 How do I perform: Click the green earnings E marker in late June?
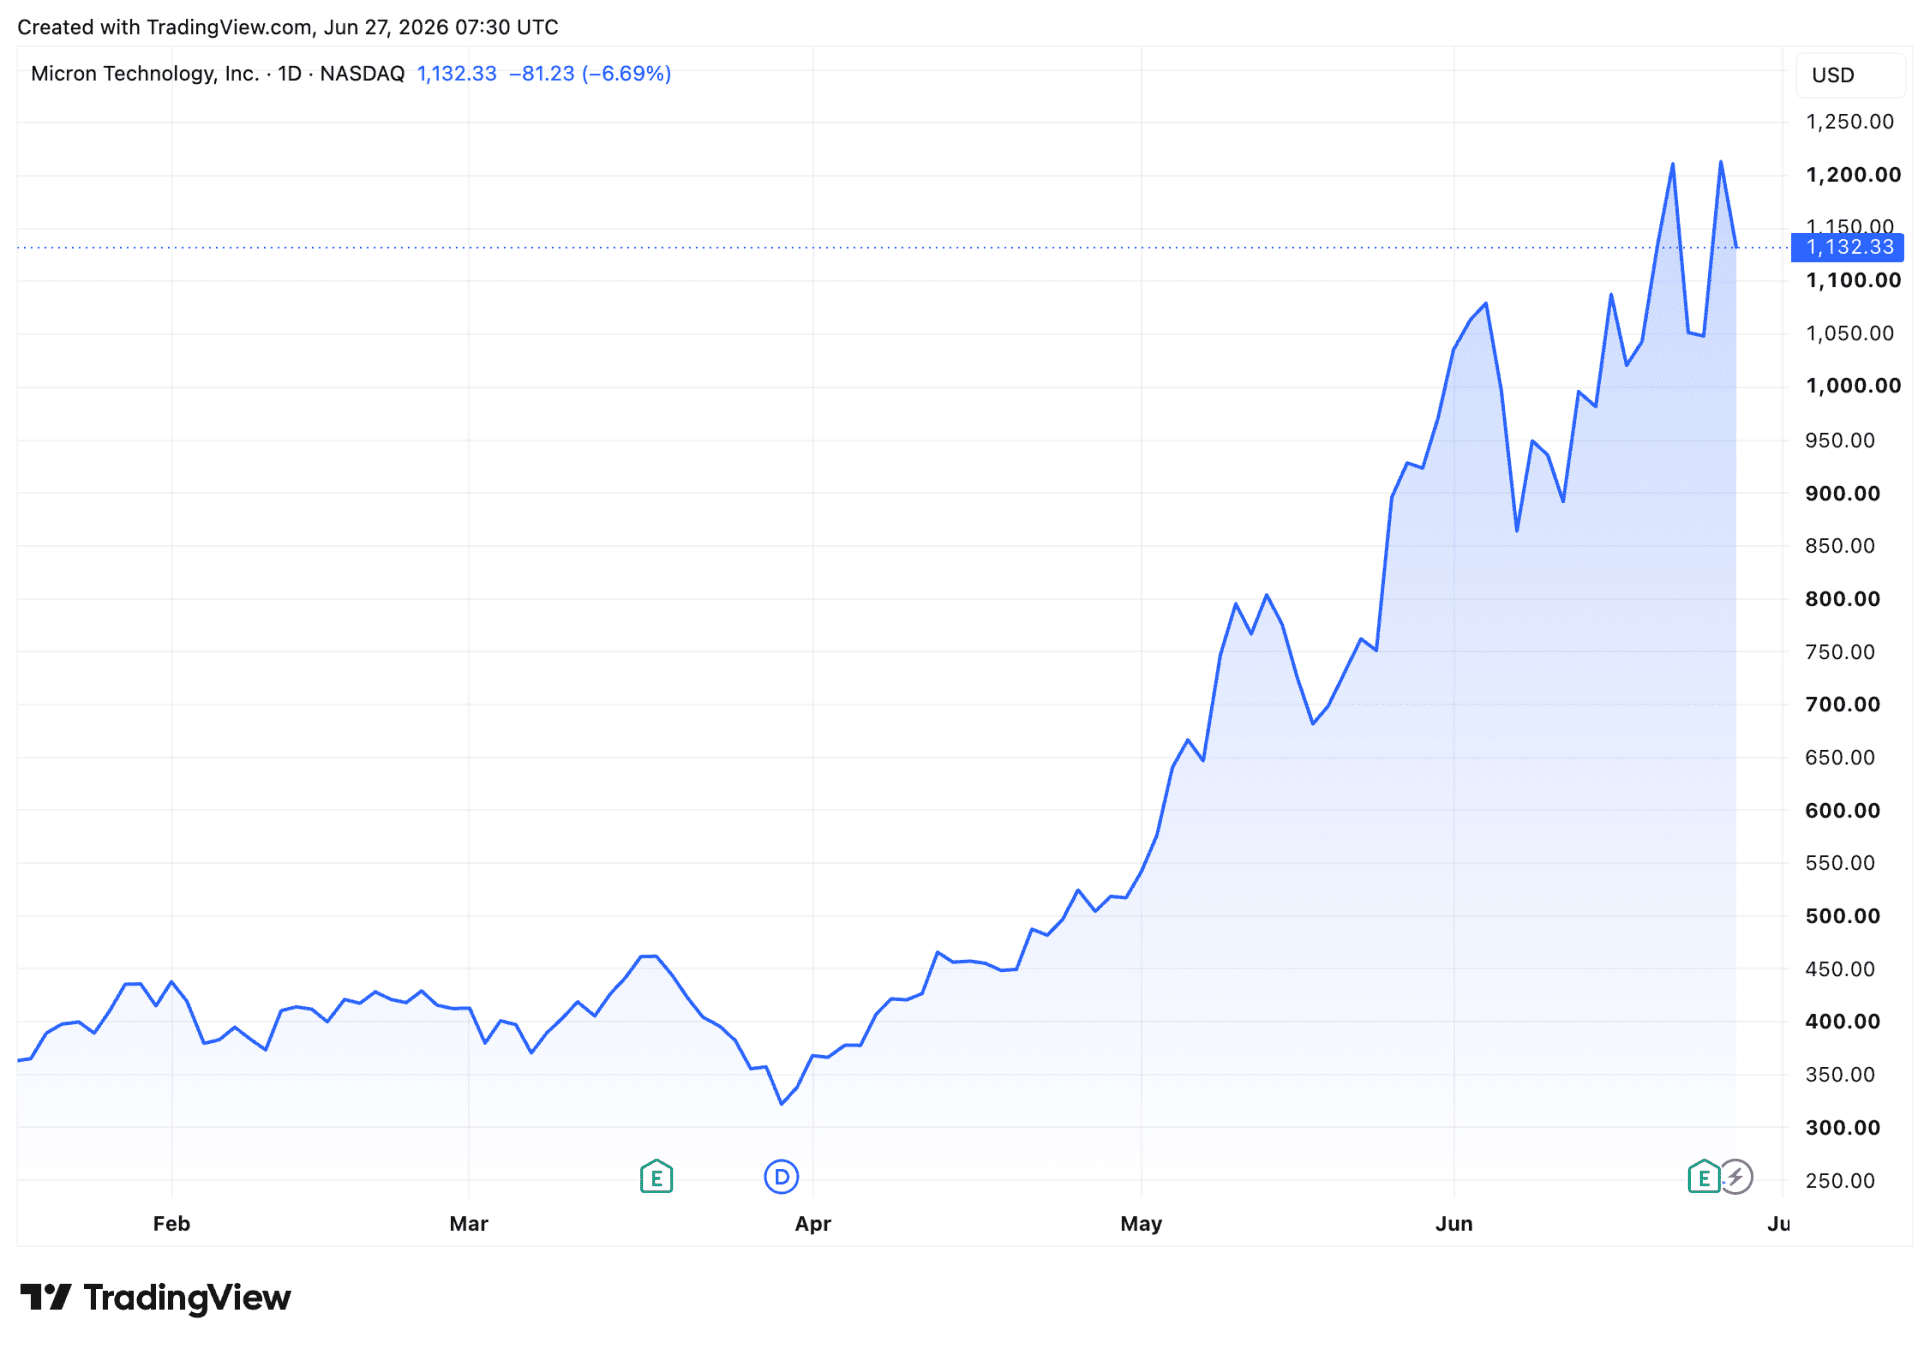tap(1703, 1177)
